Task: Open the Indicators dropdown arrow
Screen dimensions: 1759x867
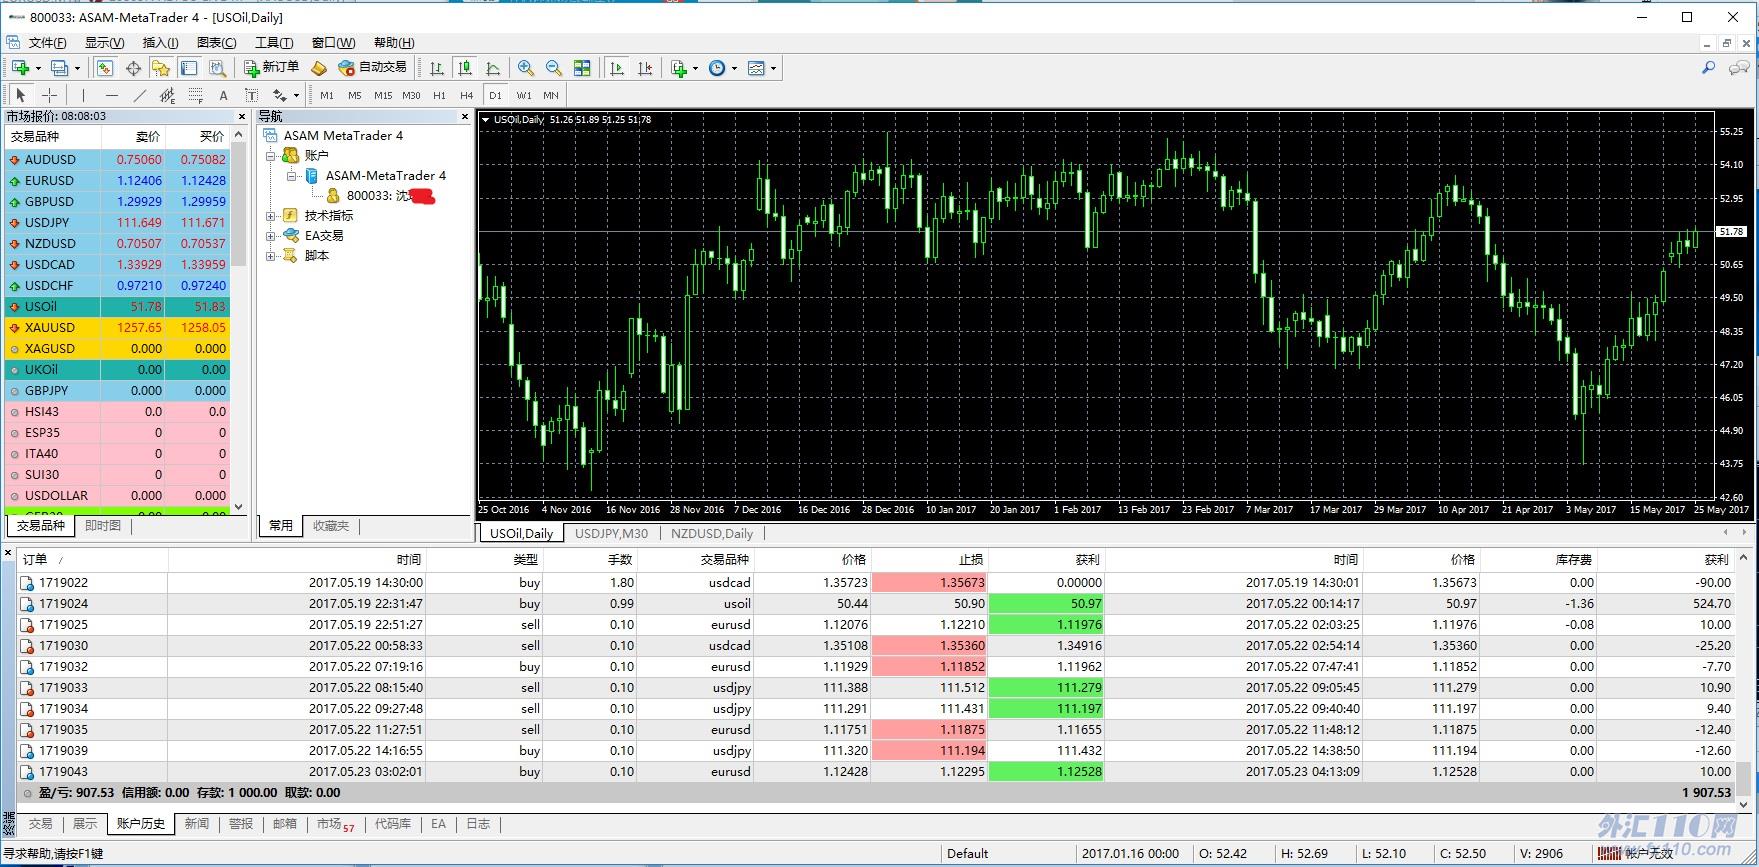Action: tap(695, 68)
